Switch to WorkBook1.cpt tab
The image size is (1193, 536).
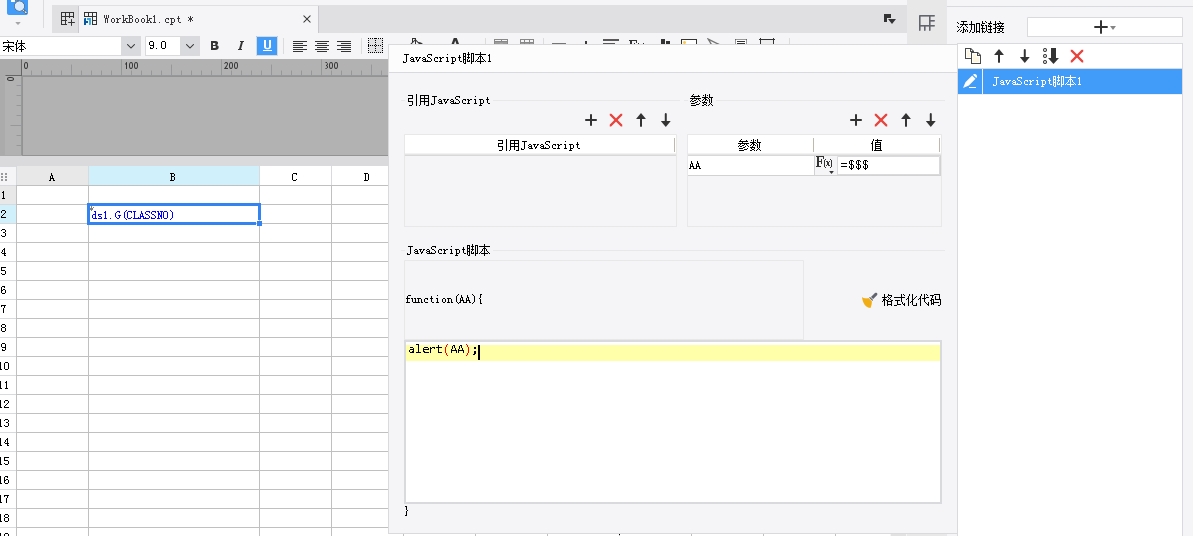pyautogui.click(x=148, y=19)
